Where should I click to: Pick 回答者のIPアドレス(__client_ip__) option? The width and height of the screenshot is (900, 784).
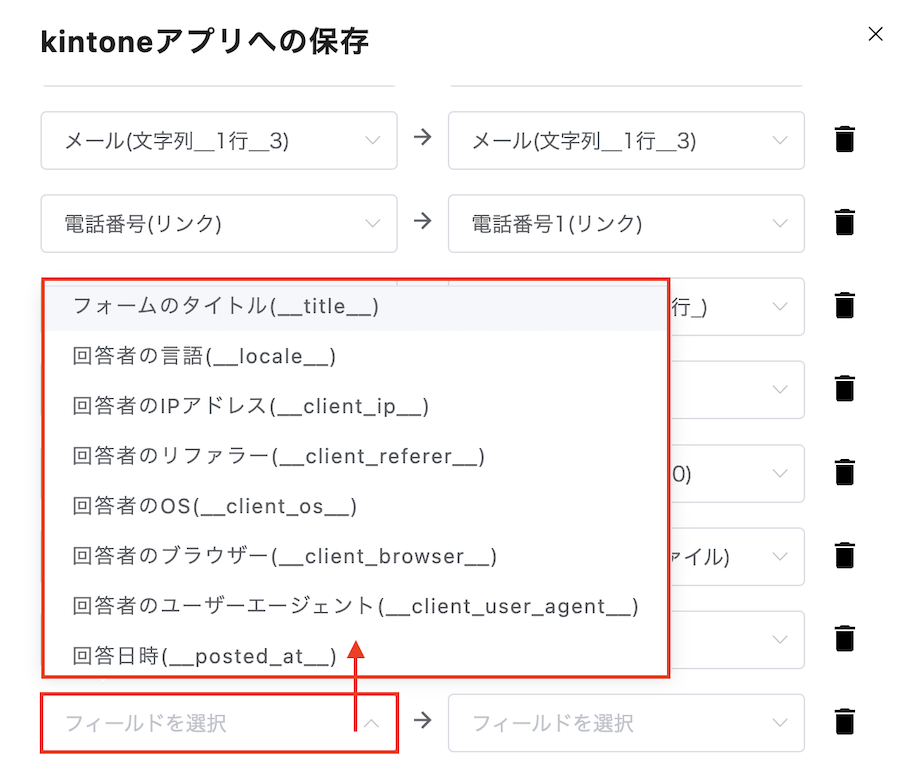[x=356, y=406]
